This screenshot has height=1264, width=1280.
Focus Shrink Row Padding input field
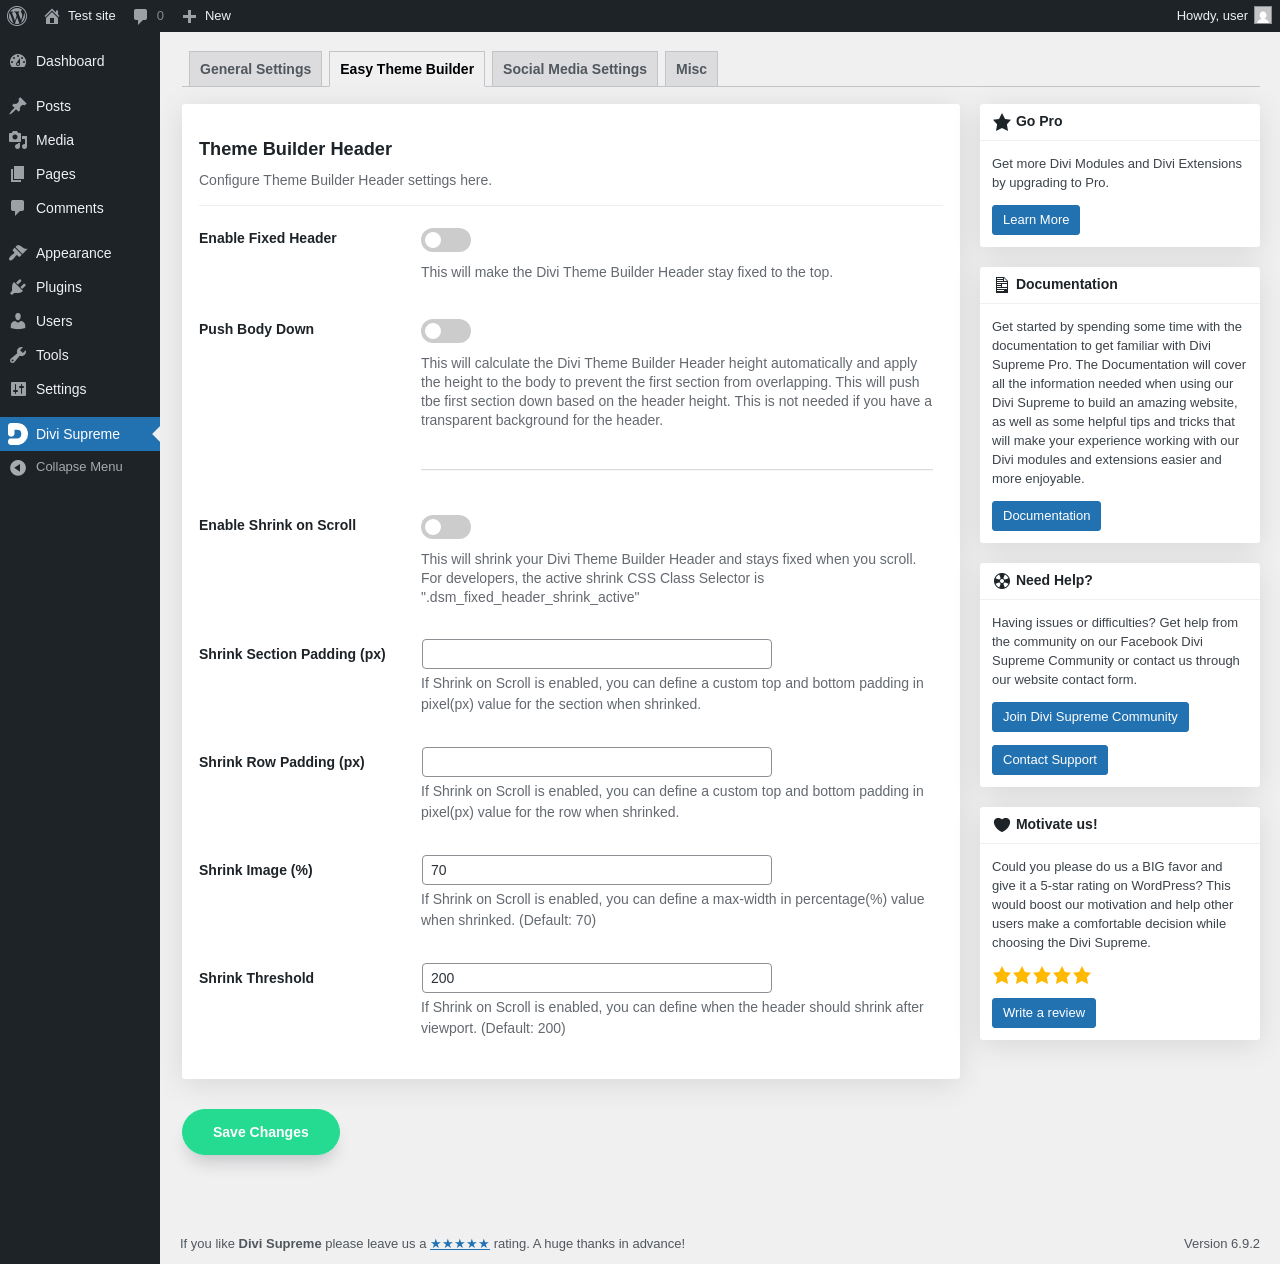click(597, 762)
